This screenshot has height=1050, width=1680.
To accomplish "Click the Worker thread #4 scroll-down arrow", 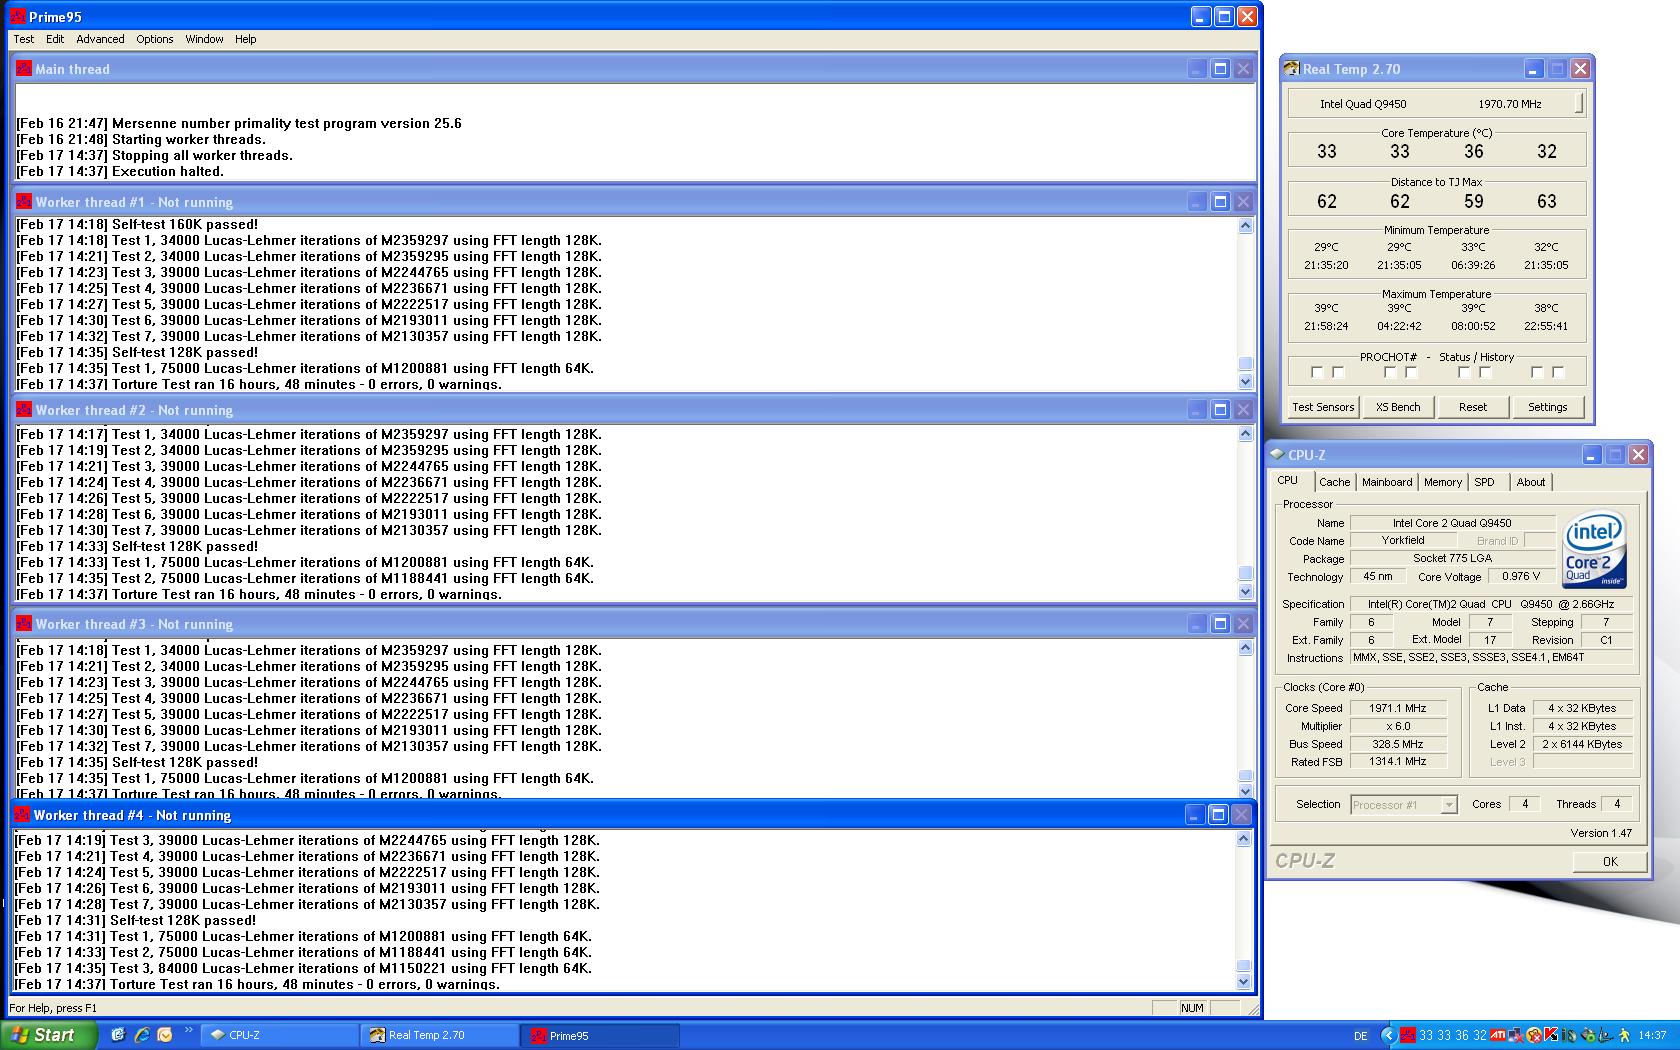I will [x=1243, y=982].
